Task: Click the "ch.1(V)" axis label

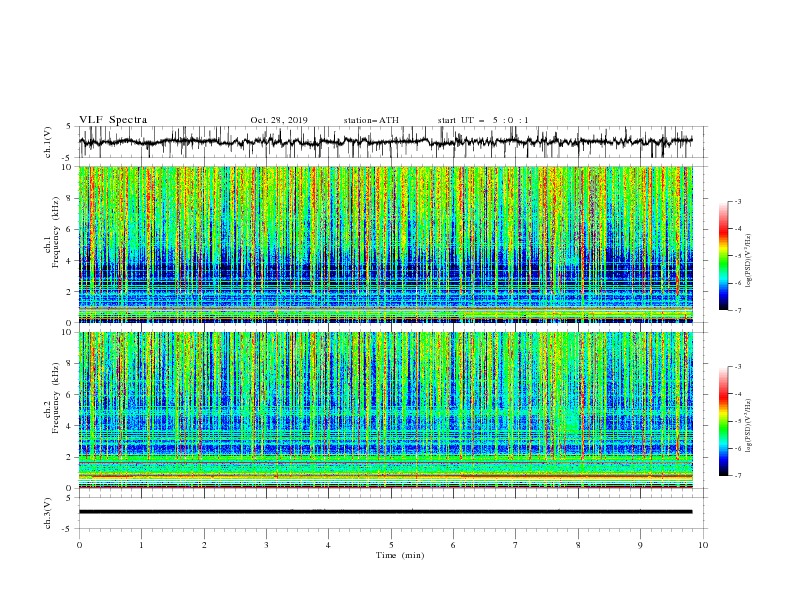Action: 48,142
